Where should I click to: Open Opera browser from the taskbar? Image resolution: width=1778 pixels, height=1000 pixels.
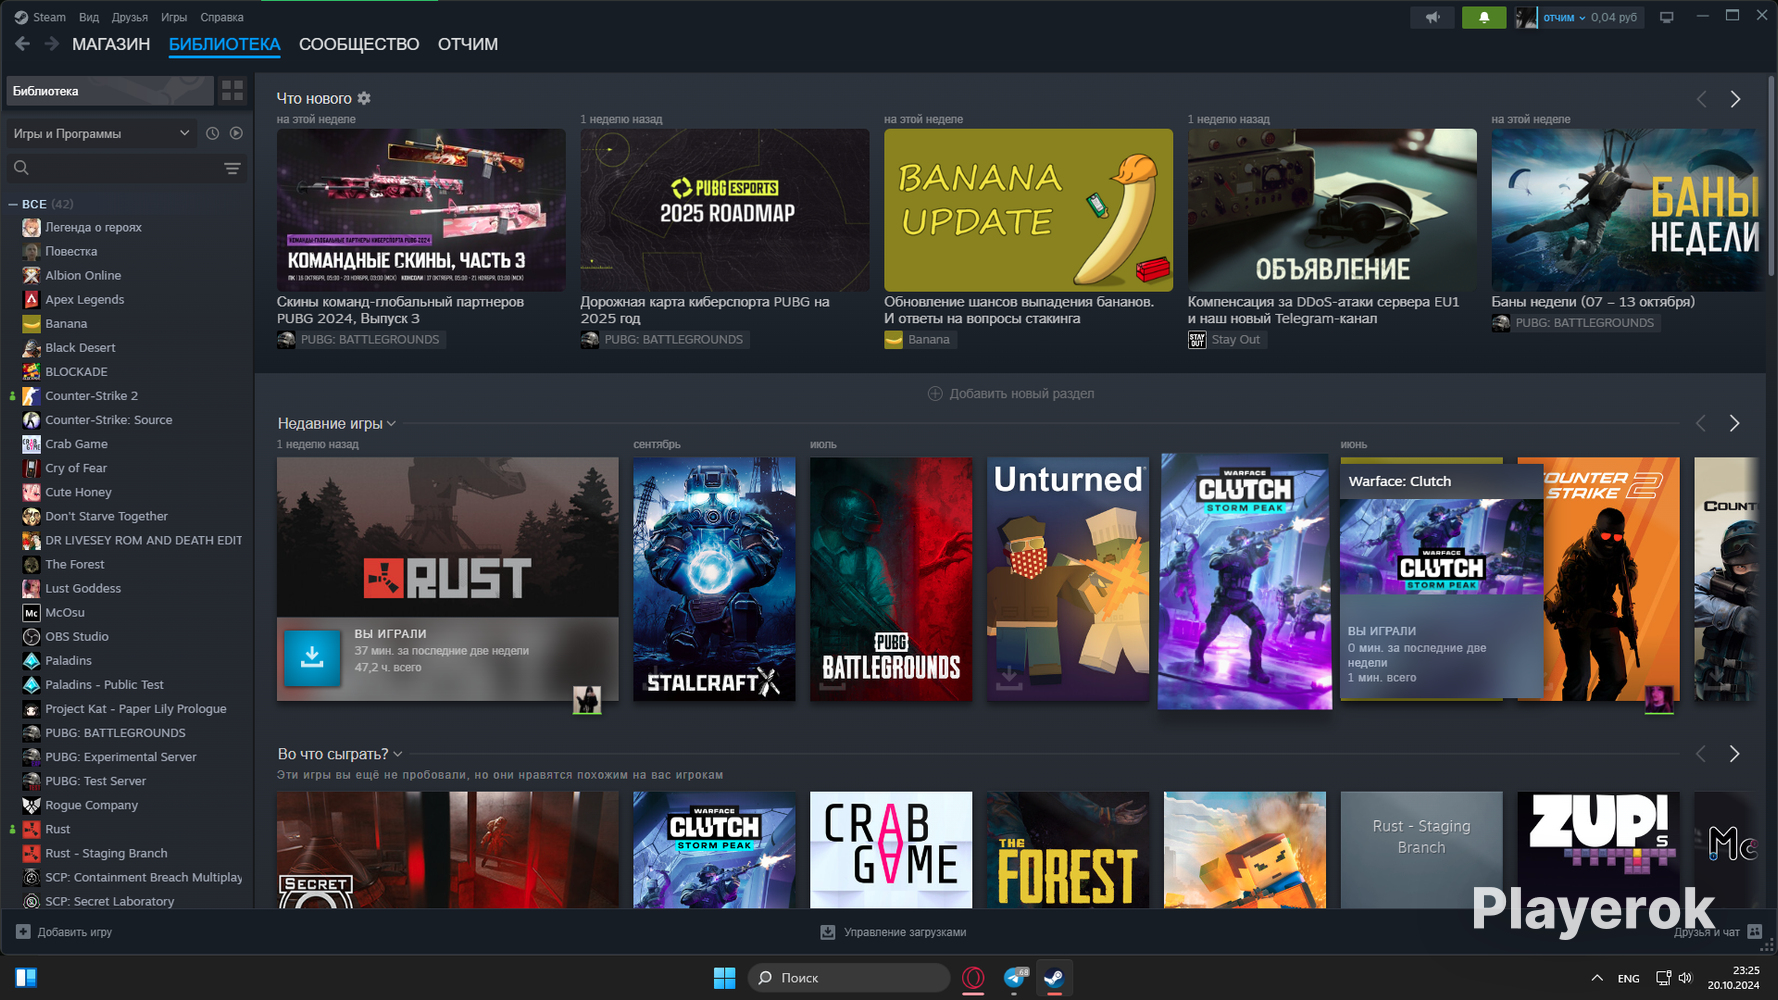pyautogui.click(x=973, y=977)
